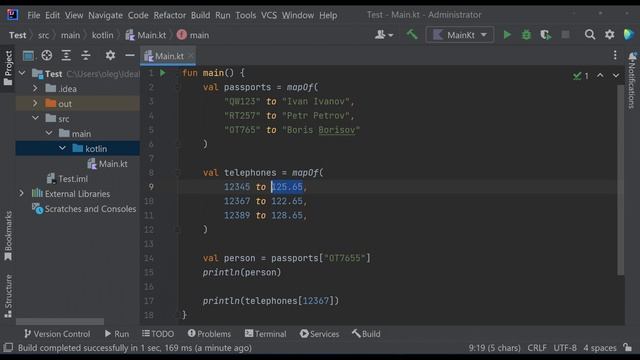640x360 pixels.
Task: Open editor tab options three-dot menu
Action: click(x=615, y=55)
